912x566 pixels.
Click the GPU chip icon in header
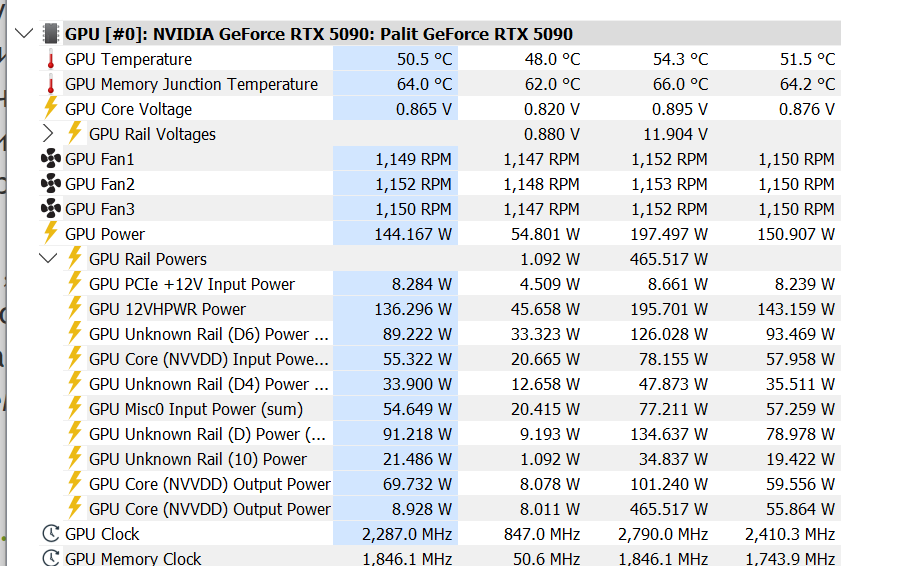pyautogui.click(x=51, y=34)
